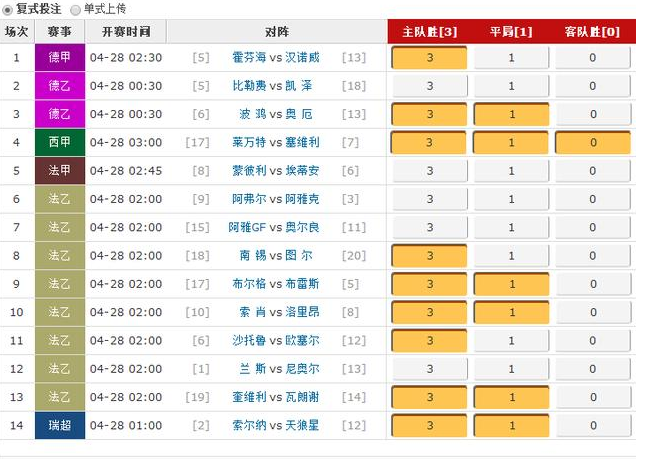This screenshot has height=459, width=653.
Task: Click the 平局[1] column header
Action: coord(511,32)
